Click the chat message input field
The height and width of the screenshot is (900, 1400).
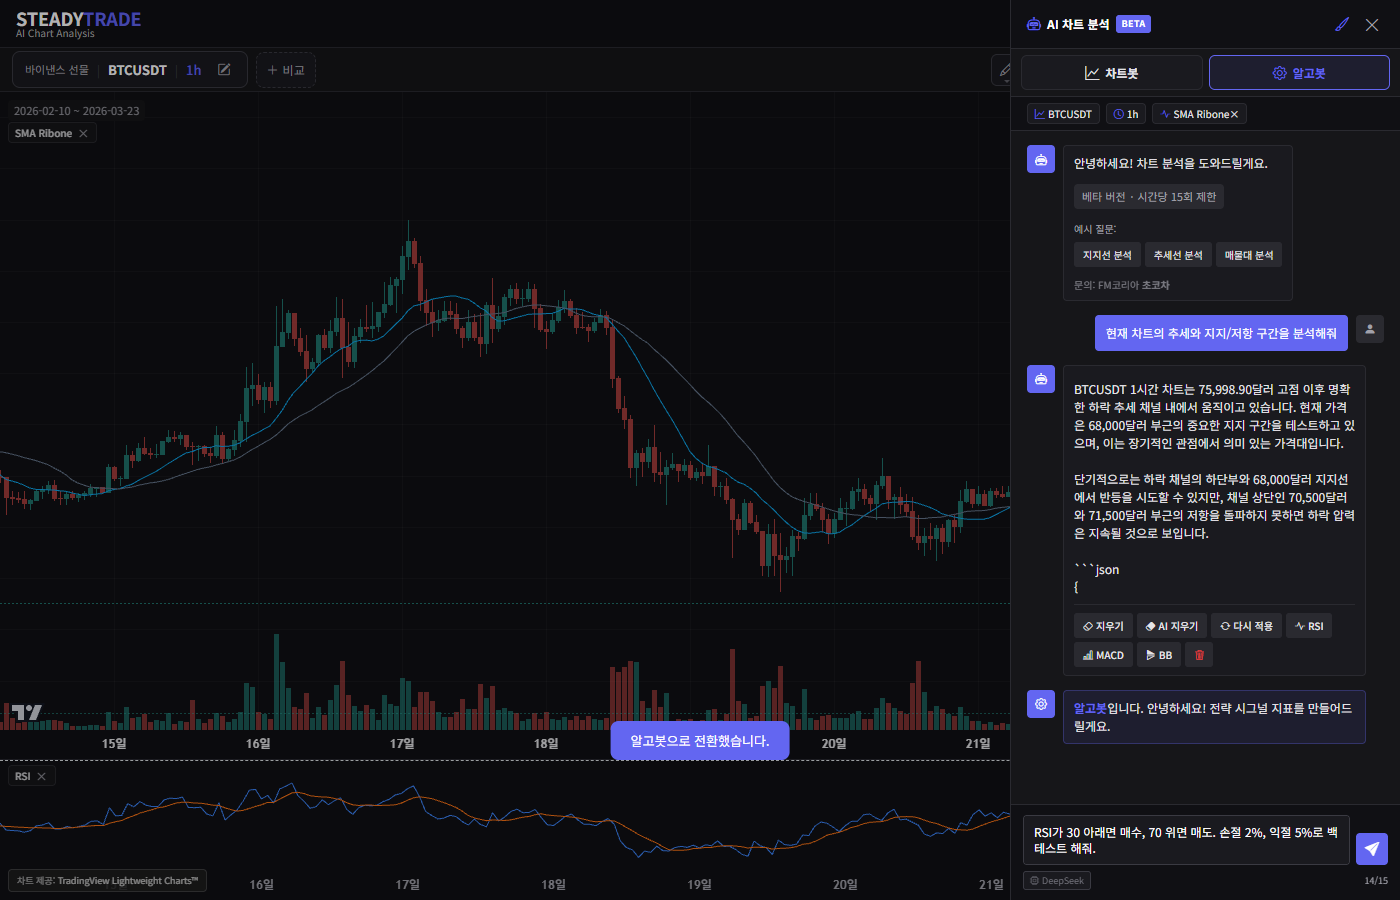click(1185, 840)
